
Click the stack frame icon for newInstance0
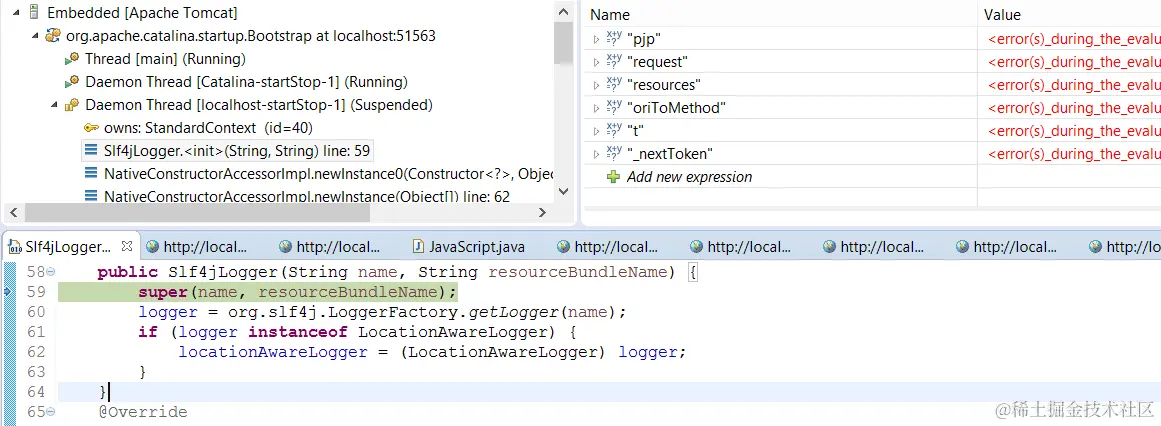[91, 173]
